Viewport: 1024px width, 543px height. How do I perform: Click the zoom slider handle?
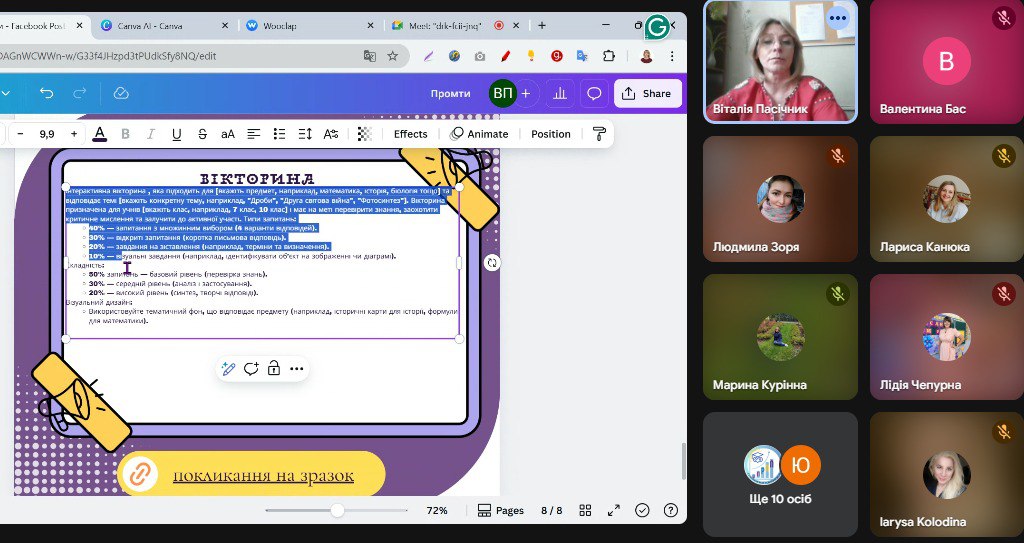point(338,510)
